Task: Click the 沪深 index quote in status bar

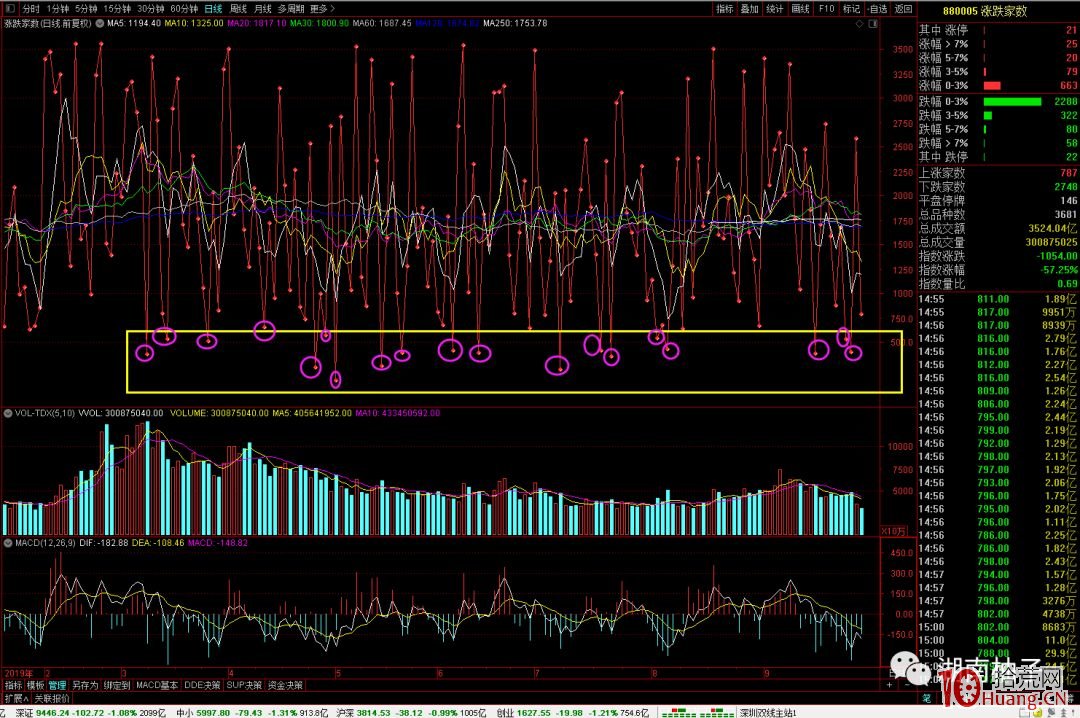Action: [411, 712]
